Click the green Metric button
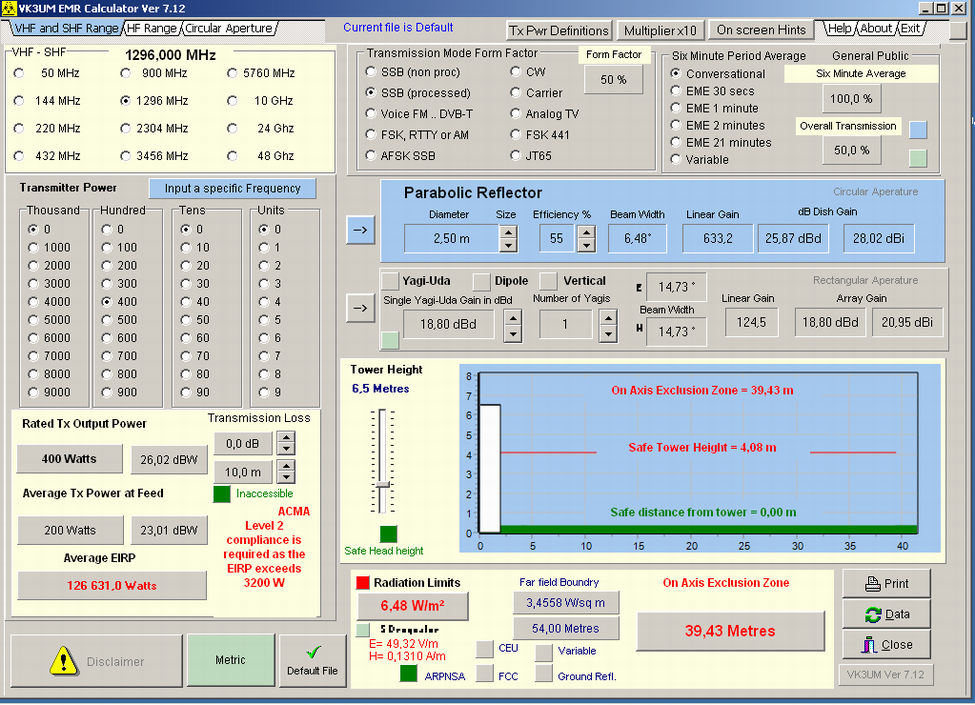The image size is (975, 705). coord(231,660)
